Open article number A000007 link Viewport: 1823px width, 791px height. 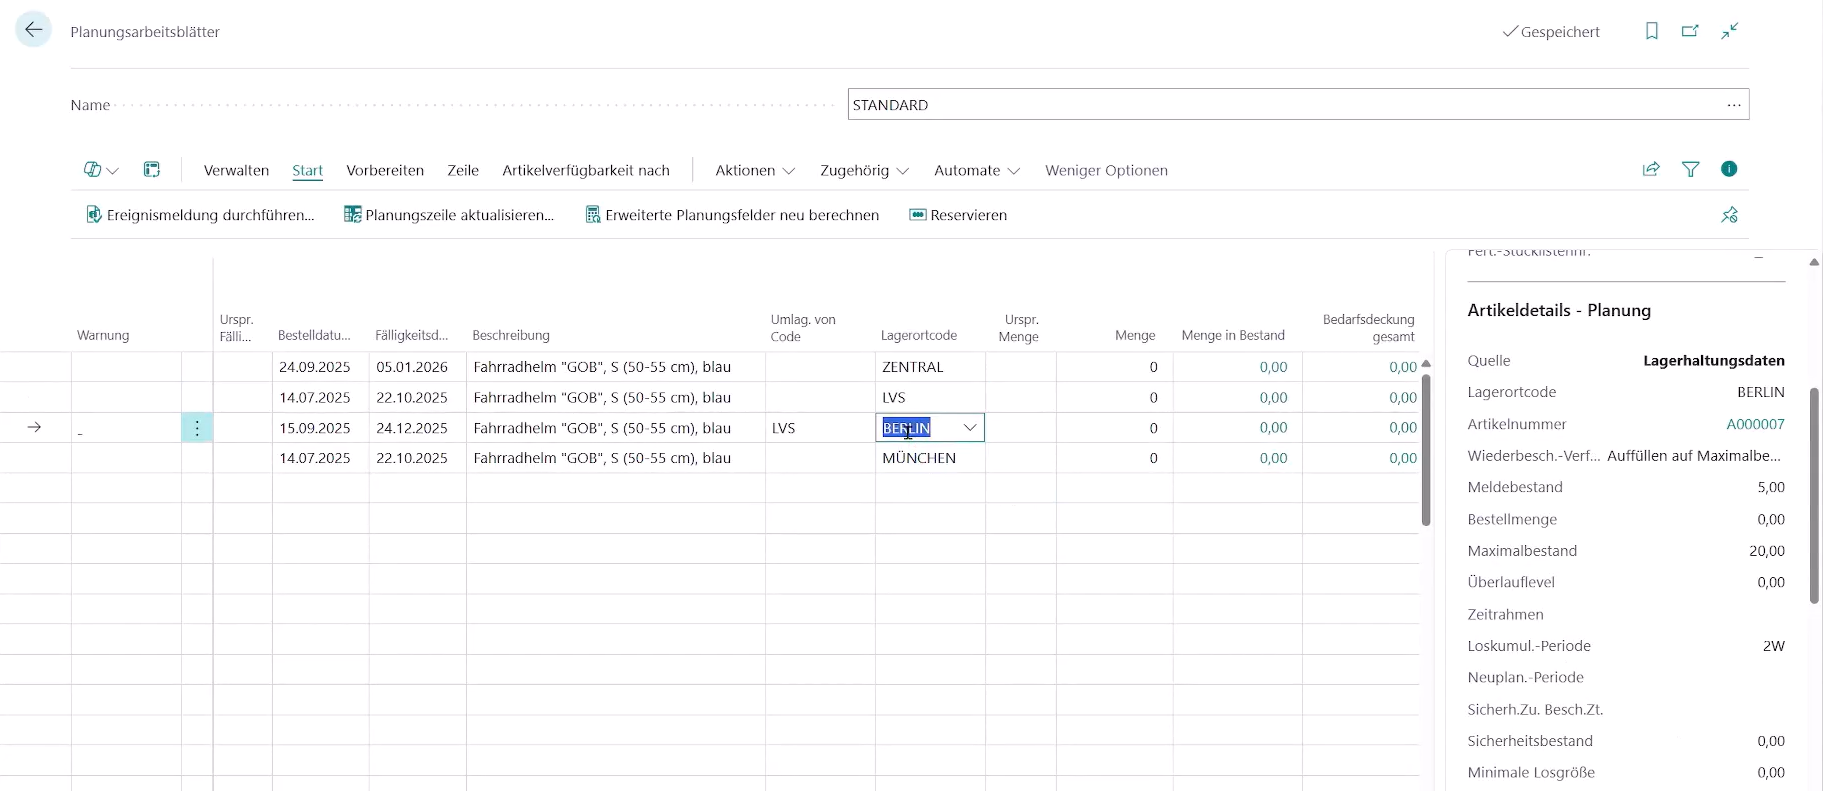1755,424
